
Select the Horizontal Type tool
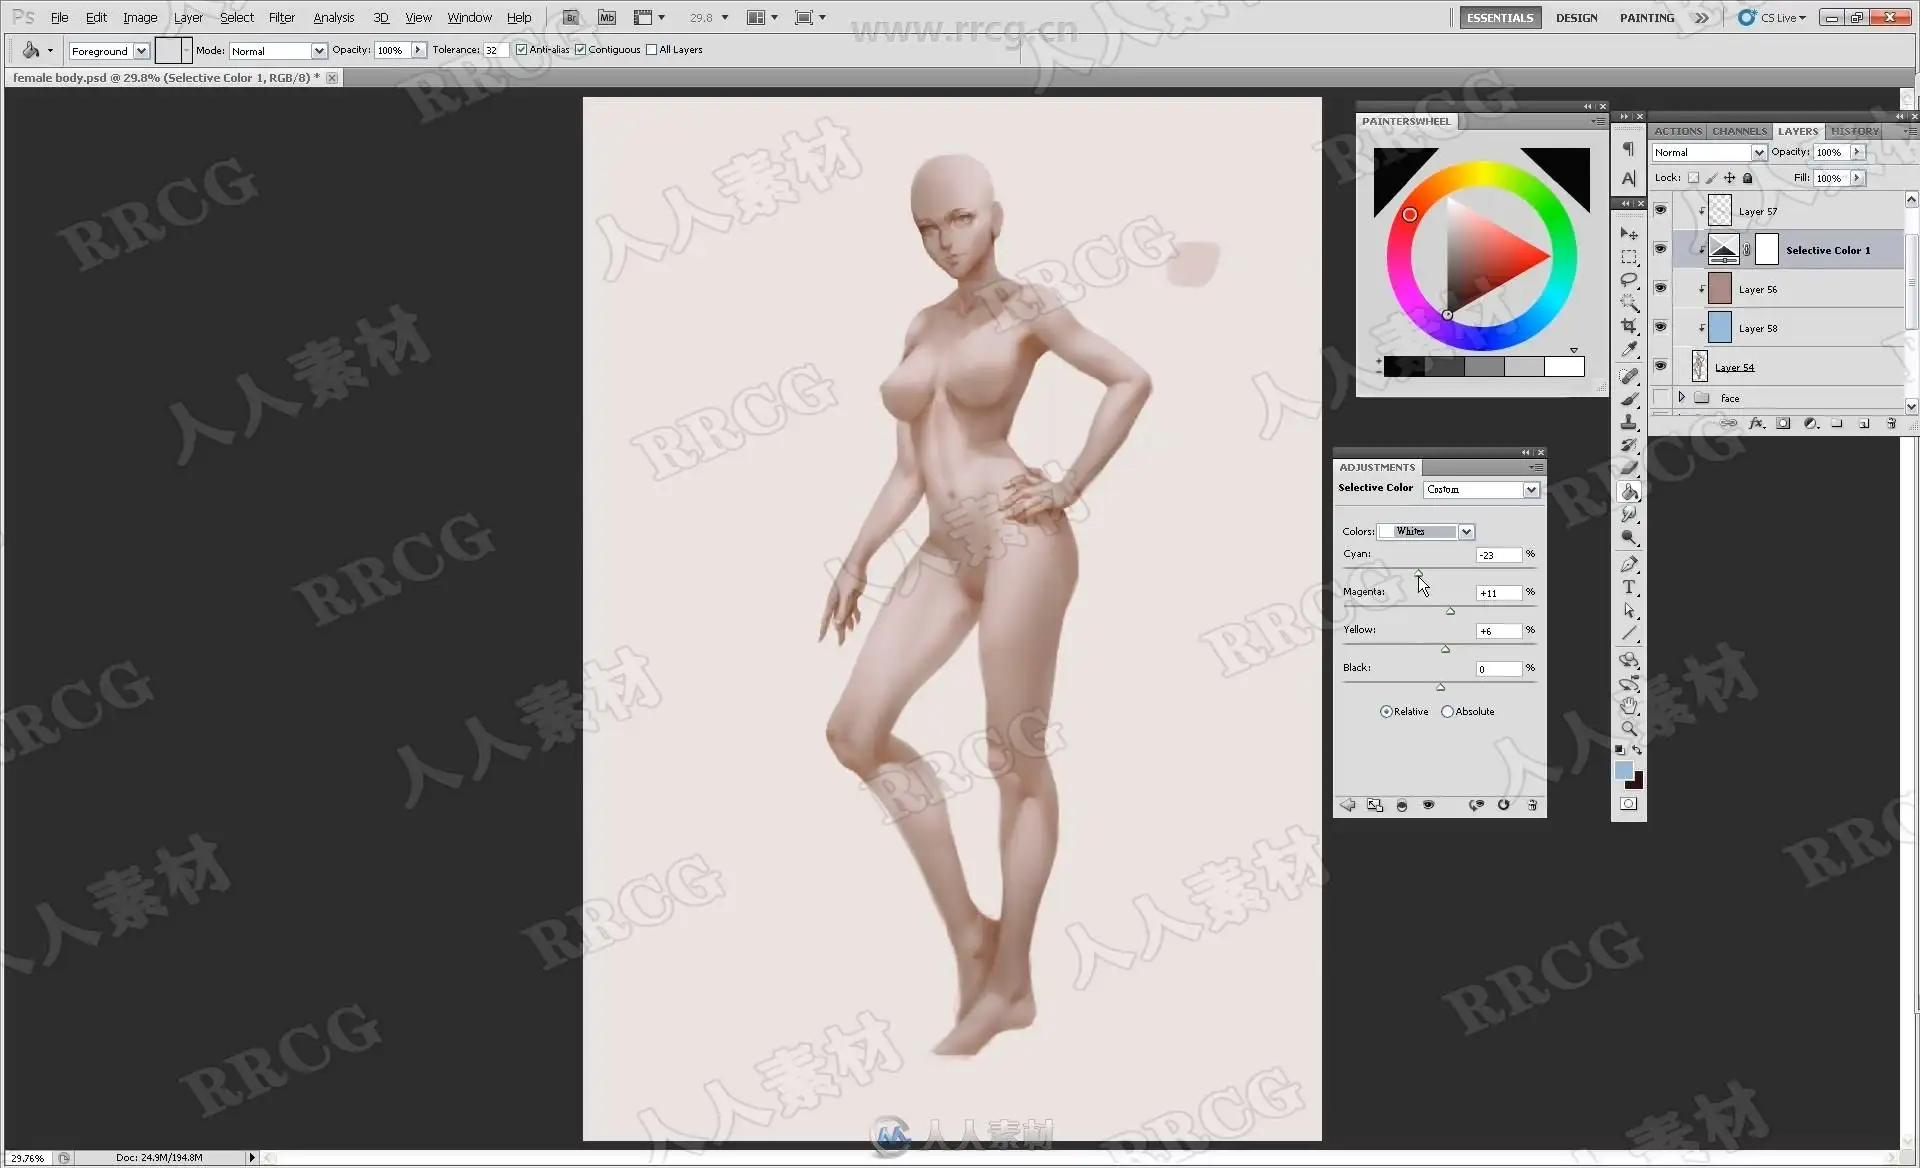(x=1628, y=587)
